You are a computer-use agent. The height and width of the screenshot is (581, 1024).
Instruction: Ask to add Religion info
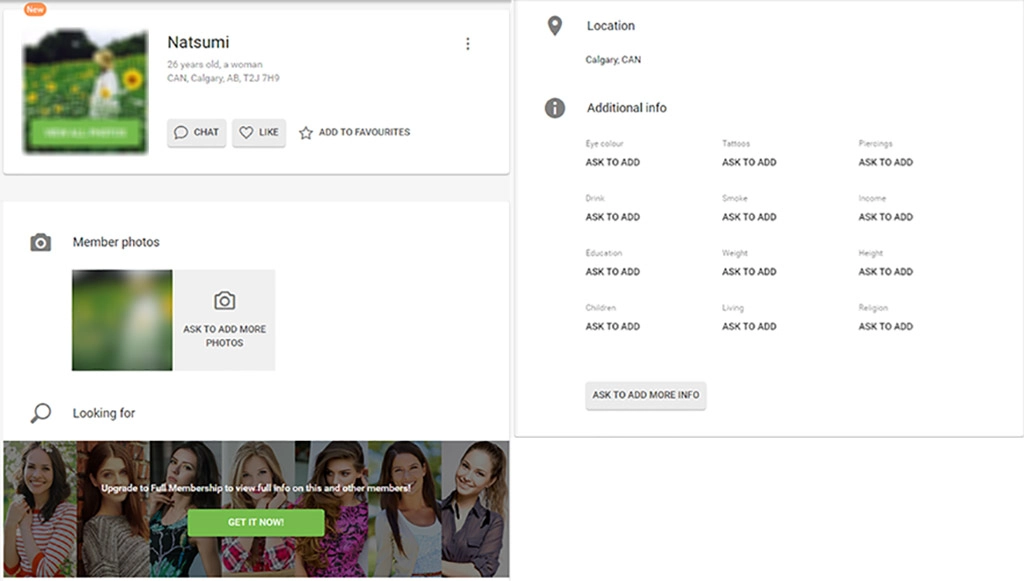click(x=885, y=327)
